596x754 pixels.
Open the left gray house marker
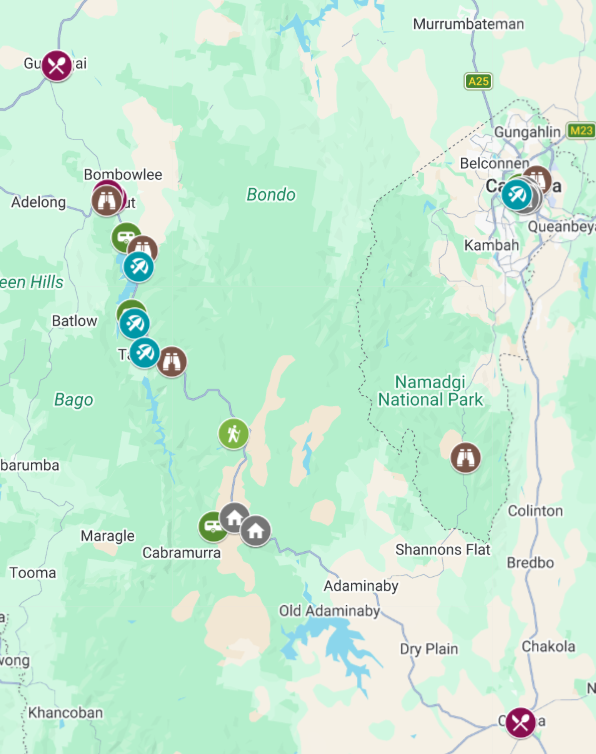tap(233, 517)
